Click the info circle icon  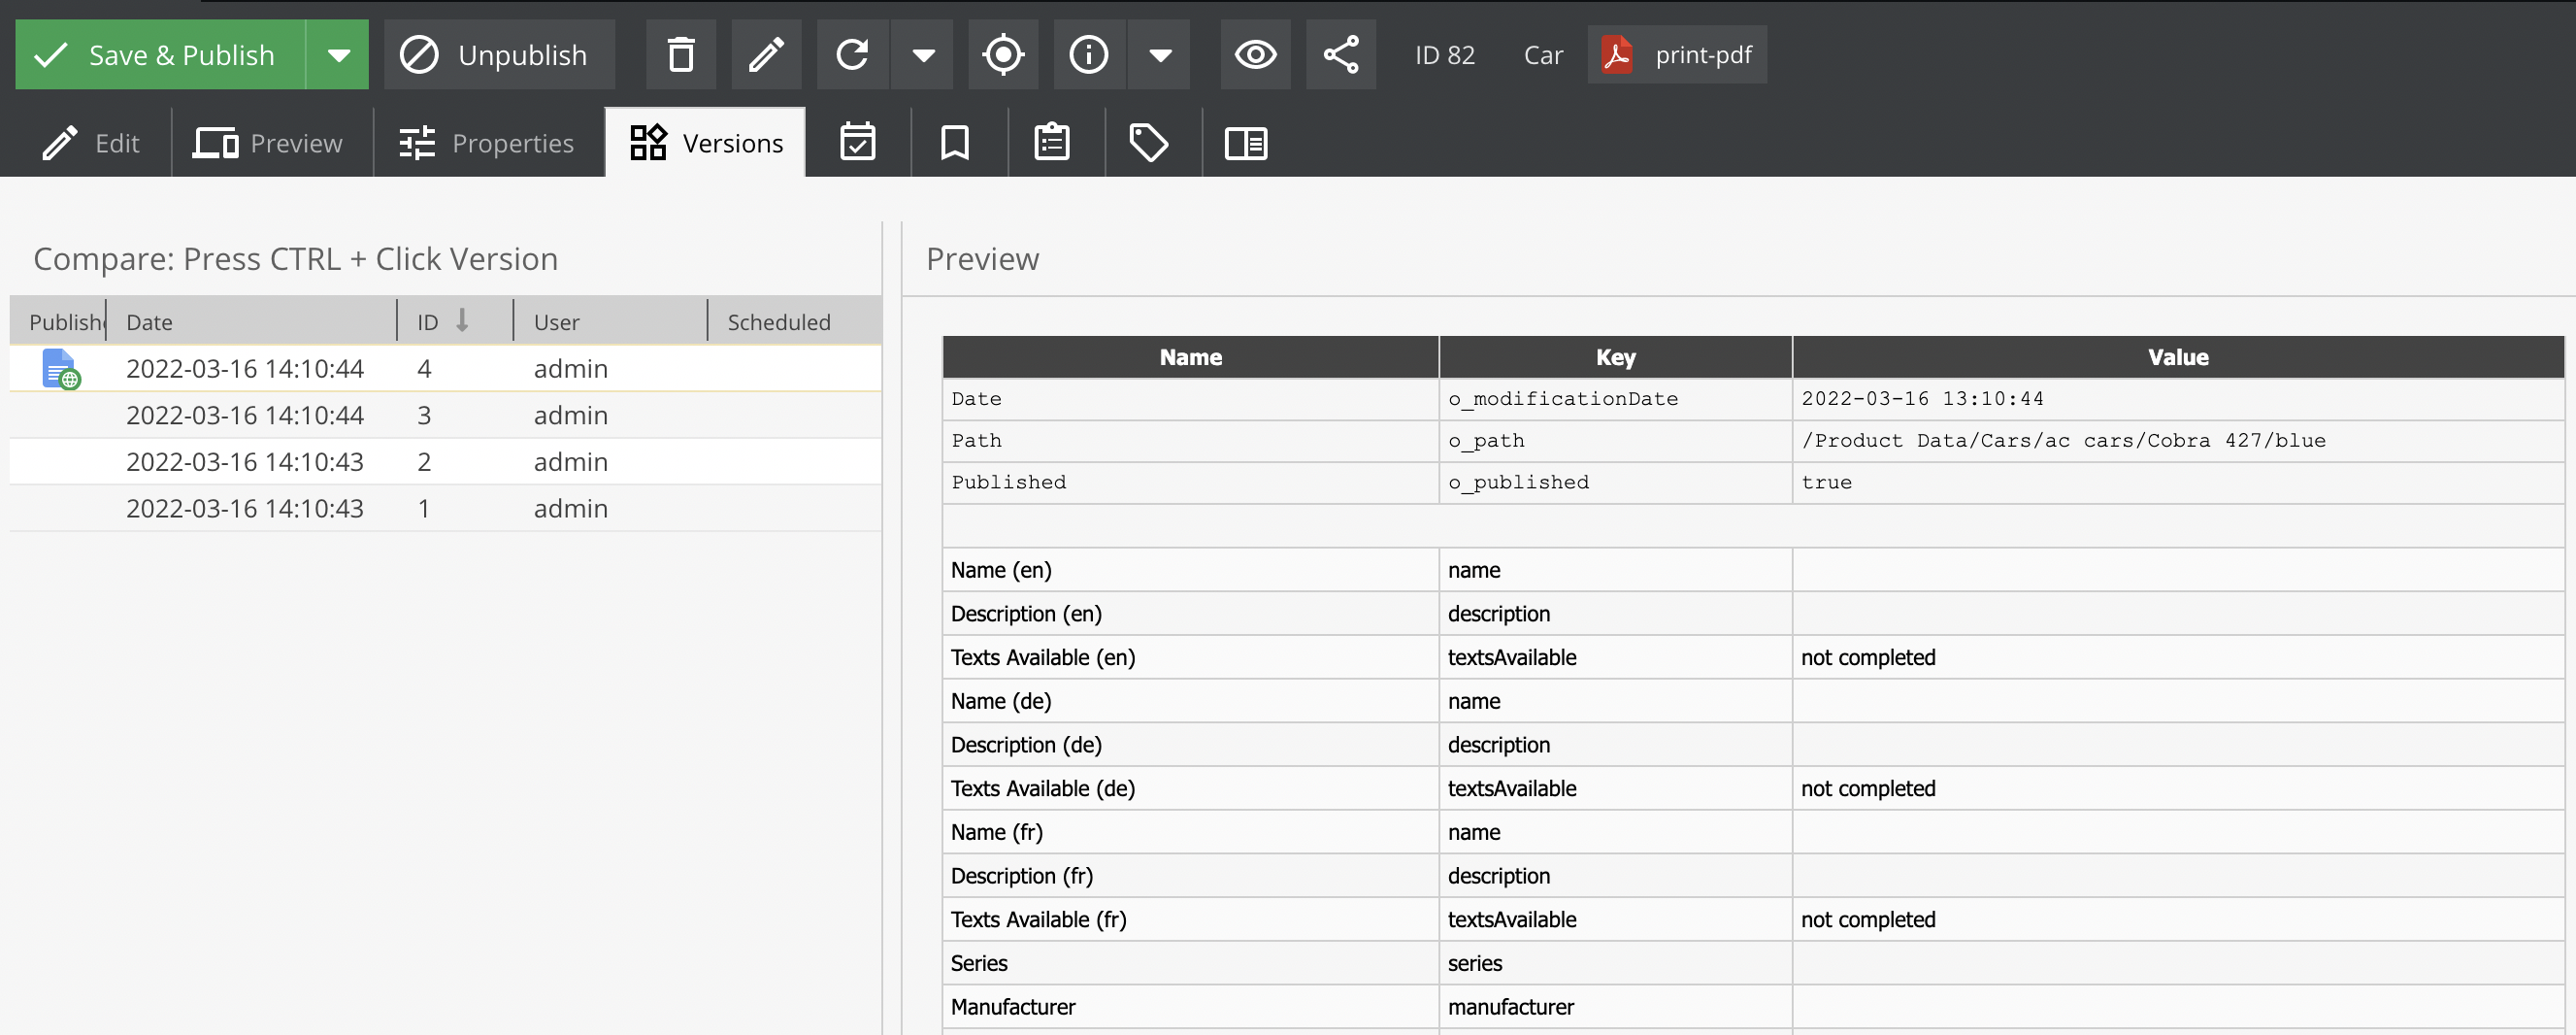pos(1089,55)
